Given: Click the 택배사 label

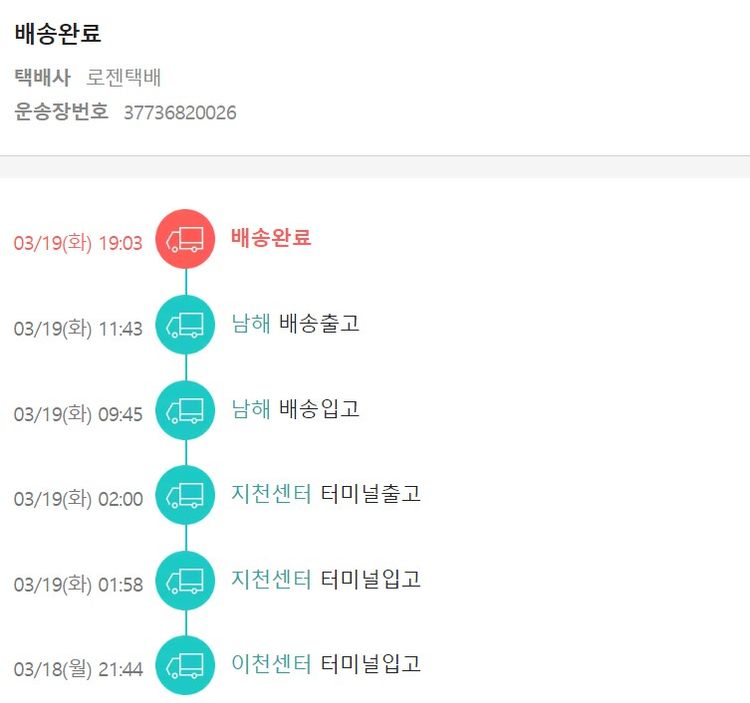Looking at the screenshot, I should [x=42, y=78].
